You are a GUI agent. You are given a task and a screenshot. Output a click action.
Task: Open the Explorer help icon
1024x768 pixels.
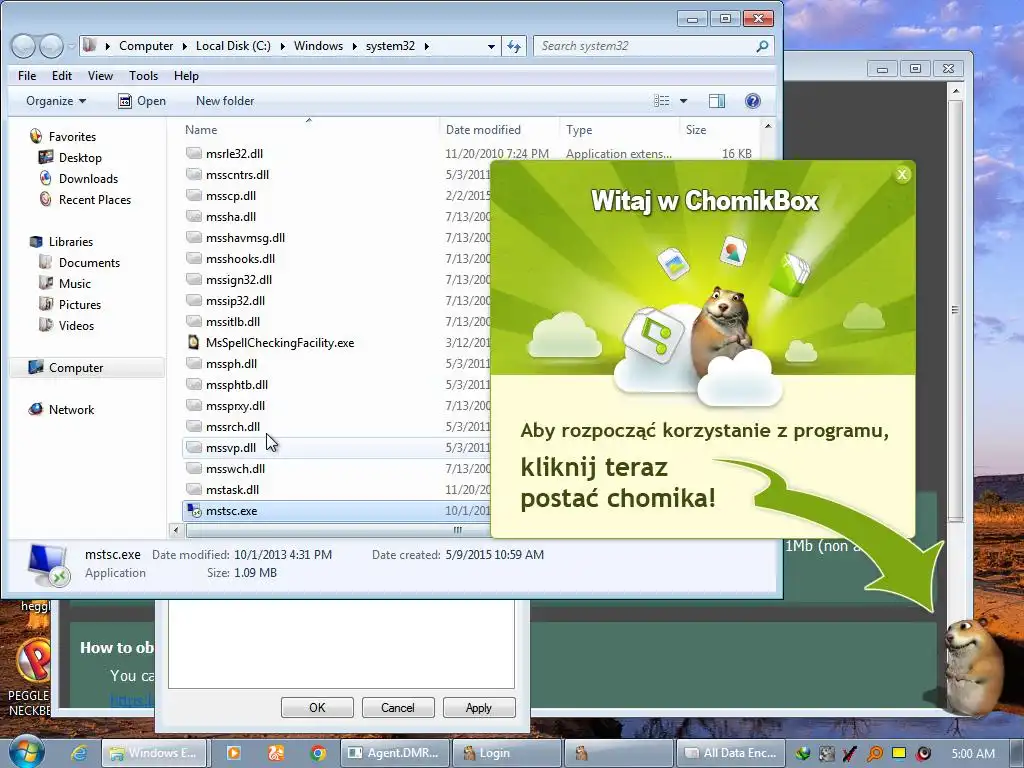(x=752, y=101)
